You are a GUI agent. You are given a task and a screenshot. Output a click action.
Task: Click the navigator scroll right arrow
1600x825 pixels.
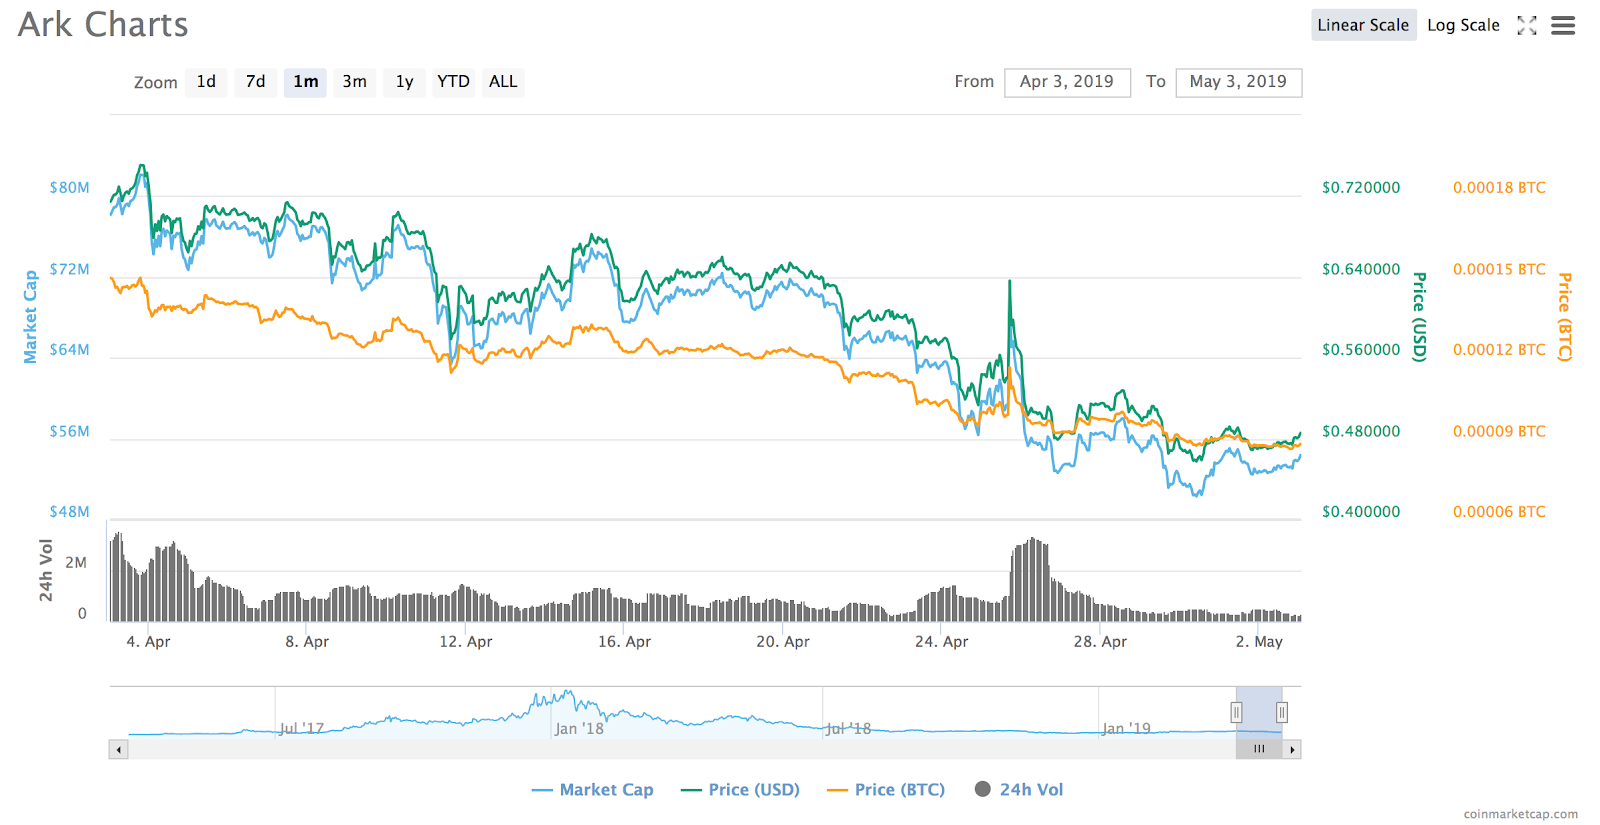(x=1292, y=749)
